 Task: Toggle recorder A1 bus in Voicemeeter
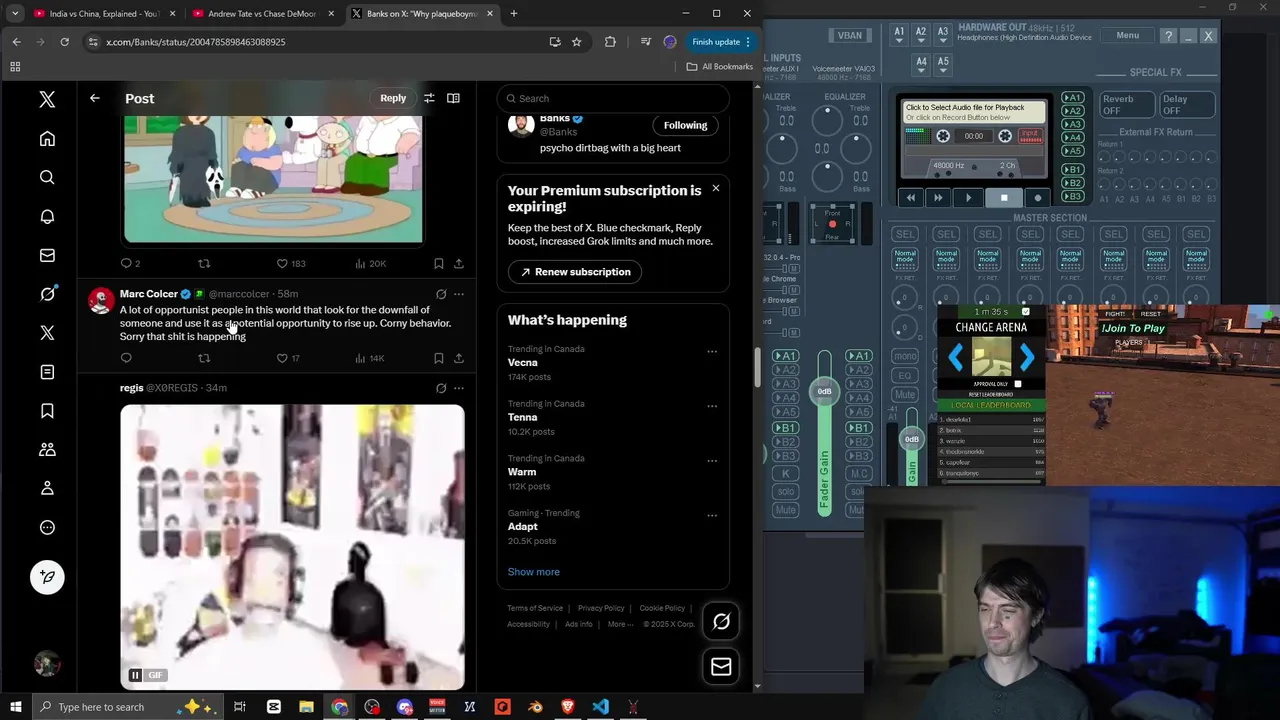(1072, 98)
